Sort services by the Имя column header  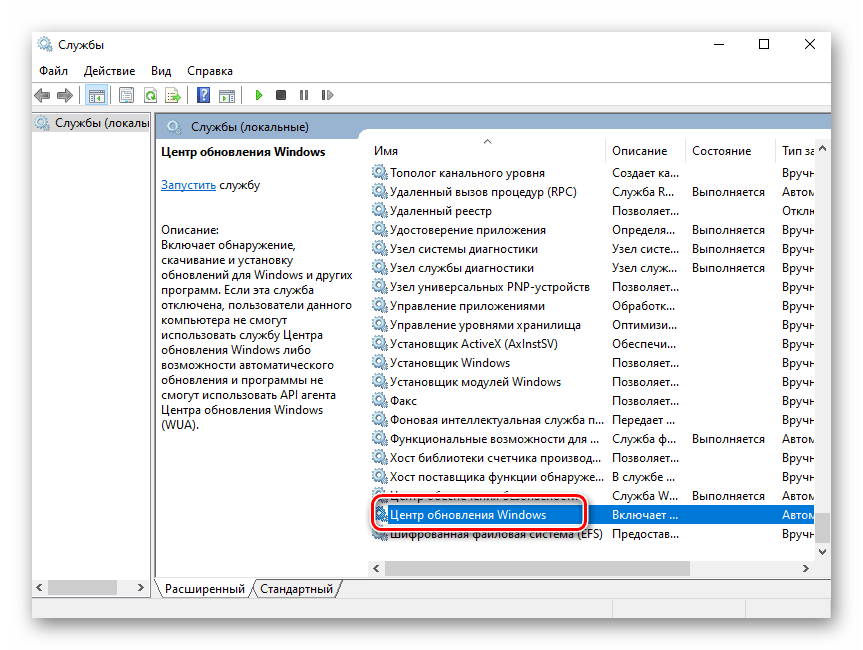click(386, 151)
